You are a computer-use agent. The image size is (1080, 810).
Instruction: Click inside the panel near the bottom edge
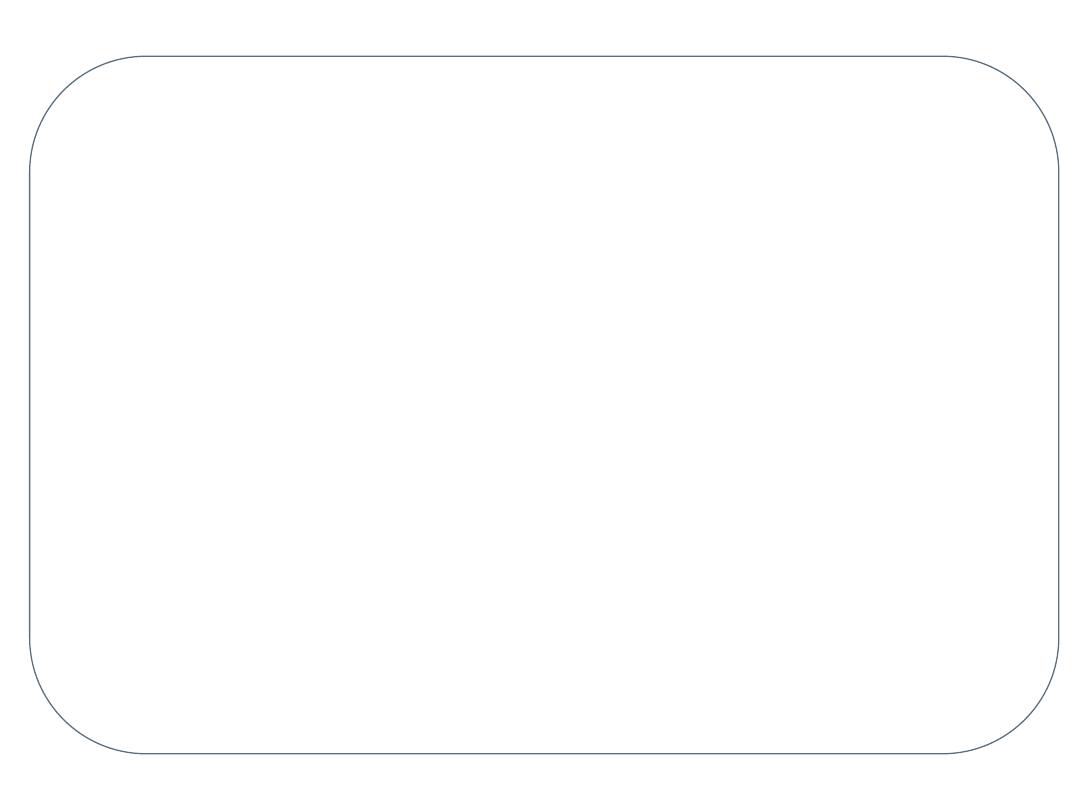(x=544, y=734)
